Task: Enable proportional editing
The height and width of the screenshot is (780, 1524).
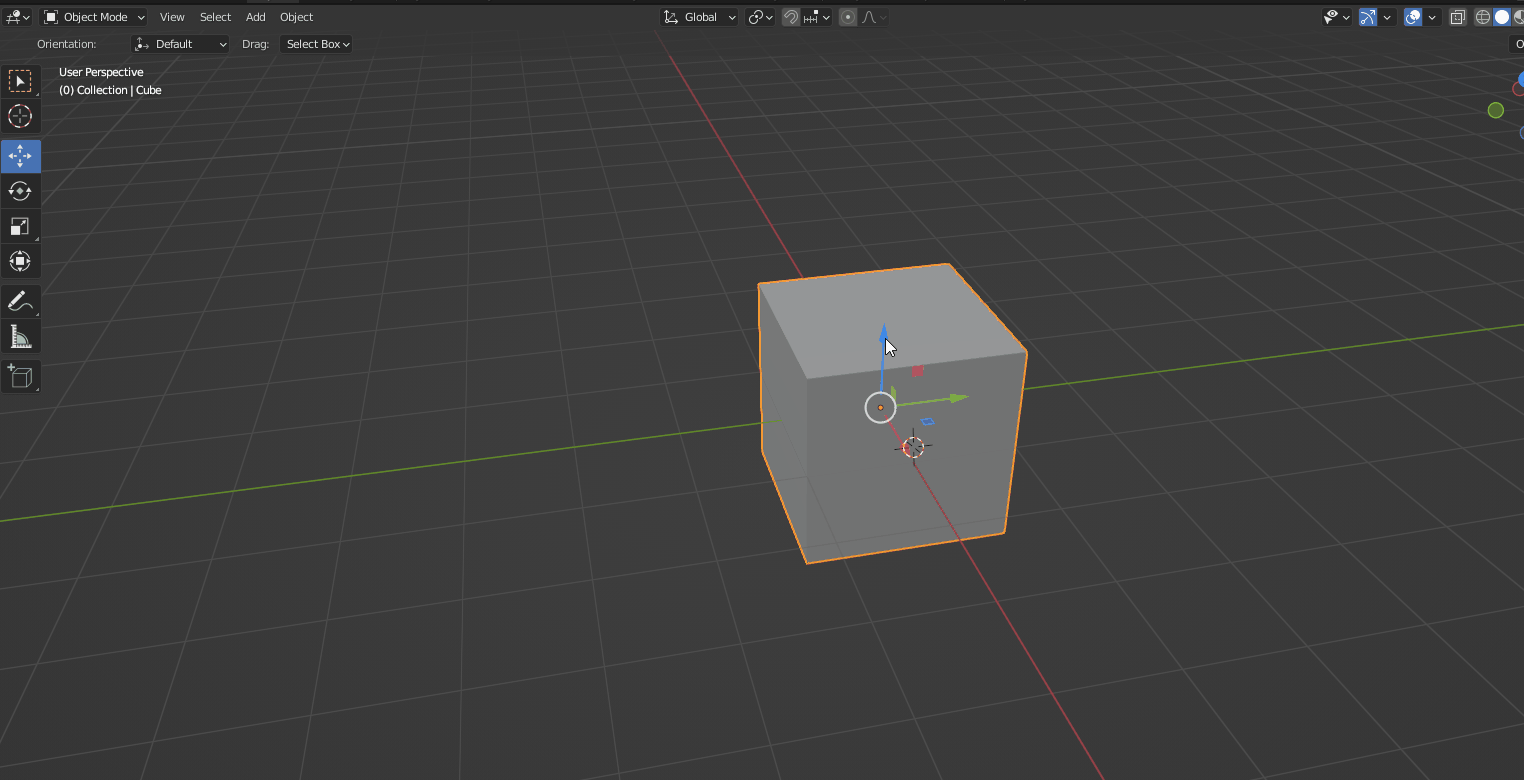Action: point(847,17)
